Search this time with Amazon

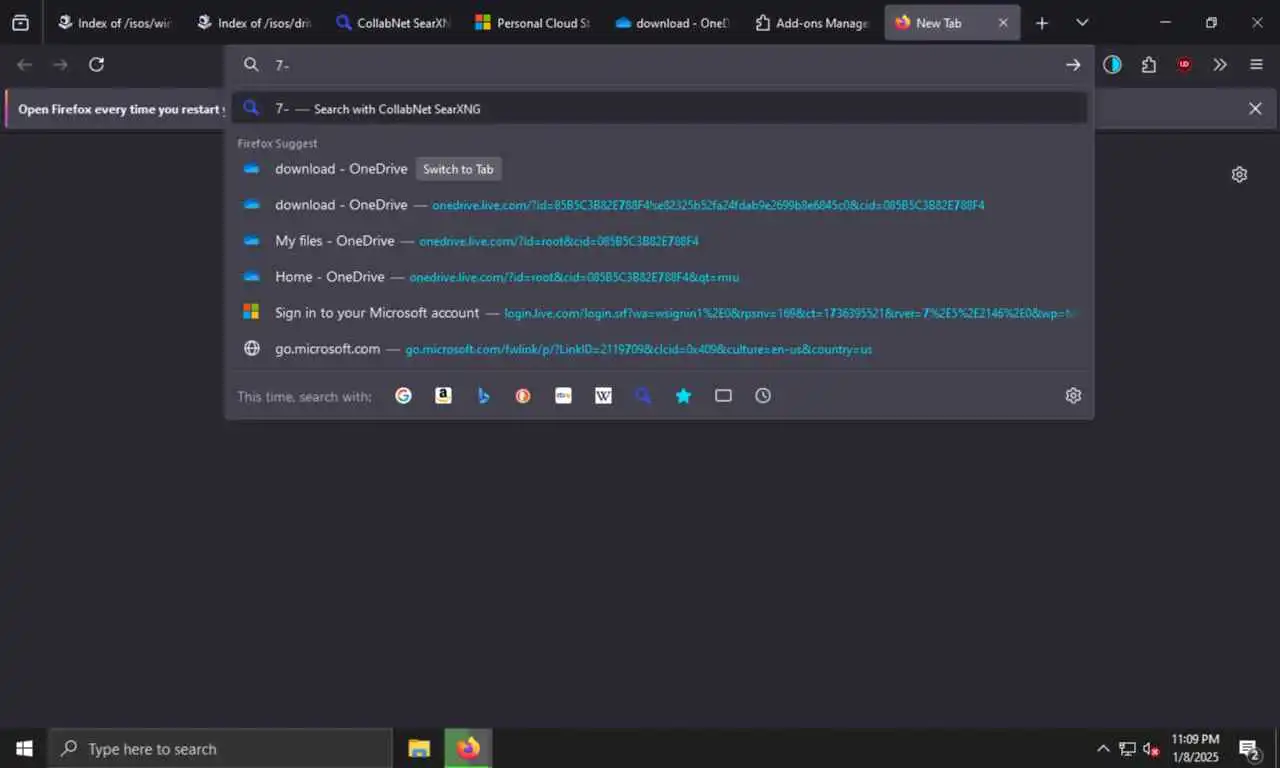click(x=443, y=396)
